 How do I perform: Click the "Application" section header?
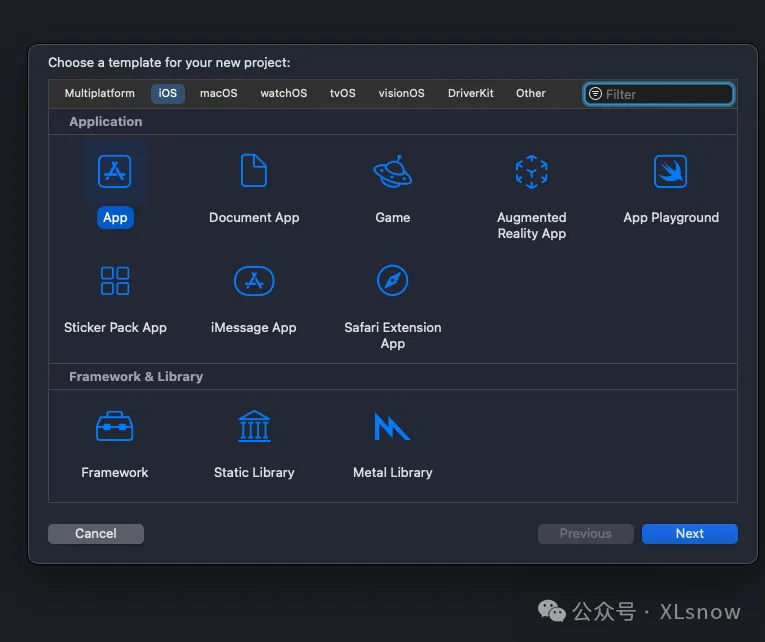[105, 121]
